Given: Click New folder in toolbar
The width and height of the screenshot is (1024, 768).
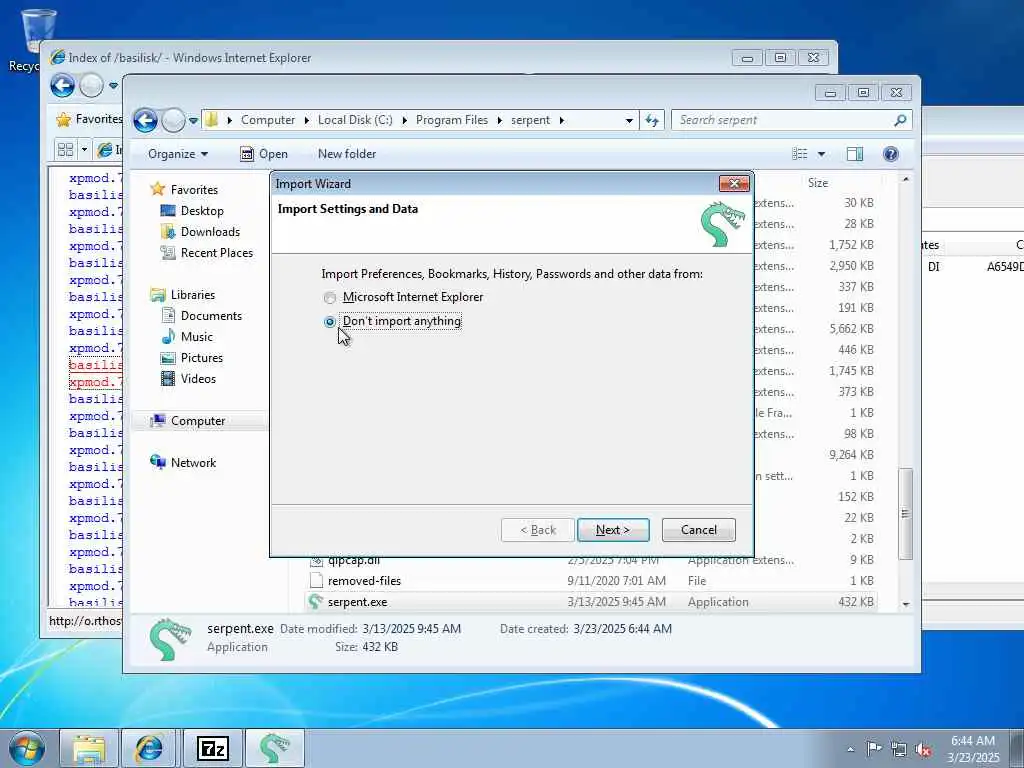Looking at the screenshot, I should [x=347, y=154].
